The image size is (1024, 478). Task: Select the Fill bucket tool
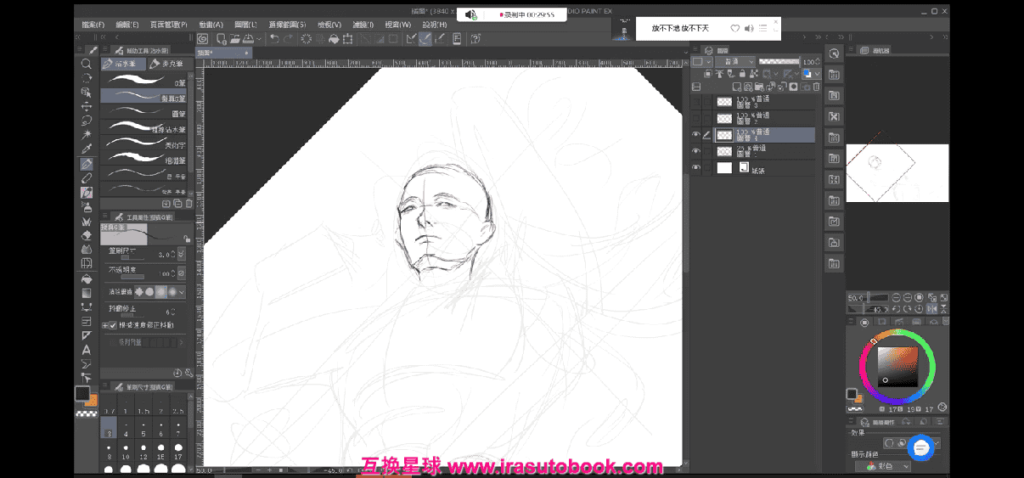[x=86, y=279]
